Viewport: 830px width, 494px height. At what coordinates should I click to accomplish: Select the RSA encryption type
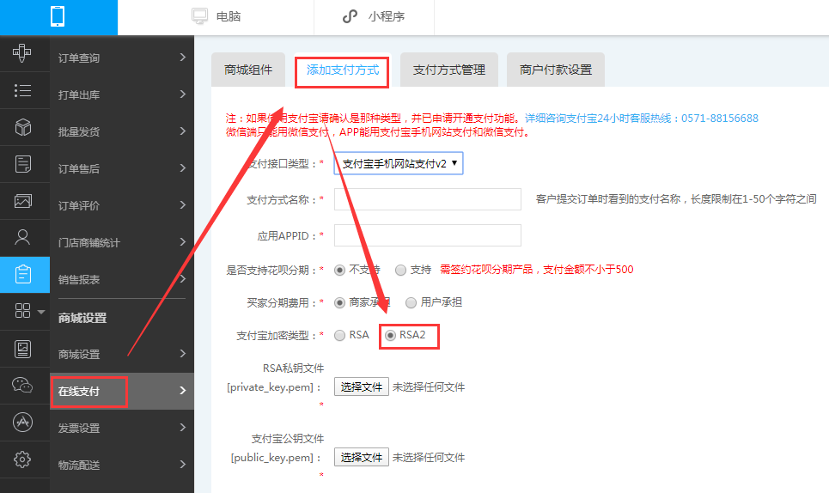340,335
